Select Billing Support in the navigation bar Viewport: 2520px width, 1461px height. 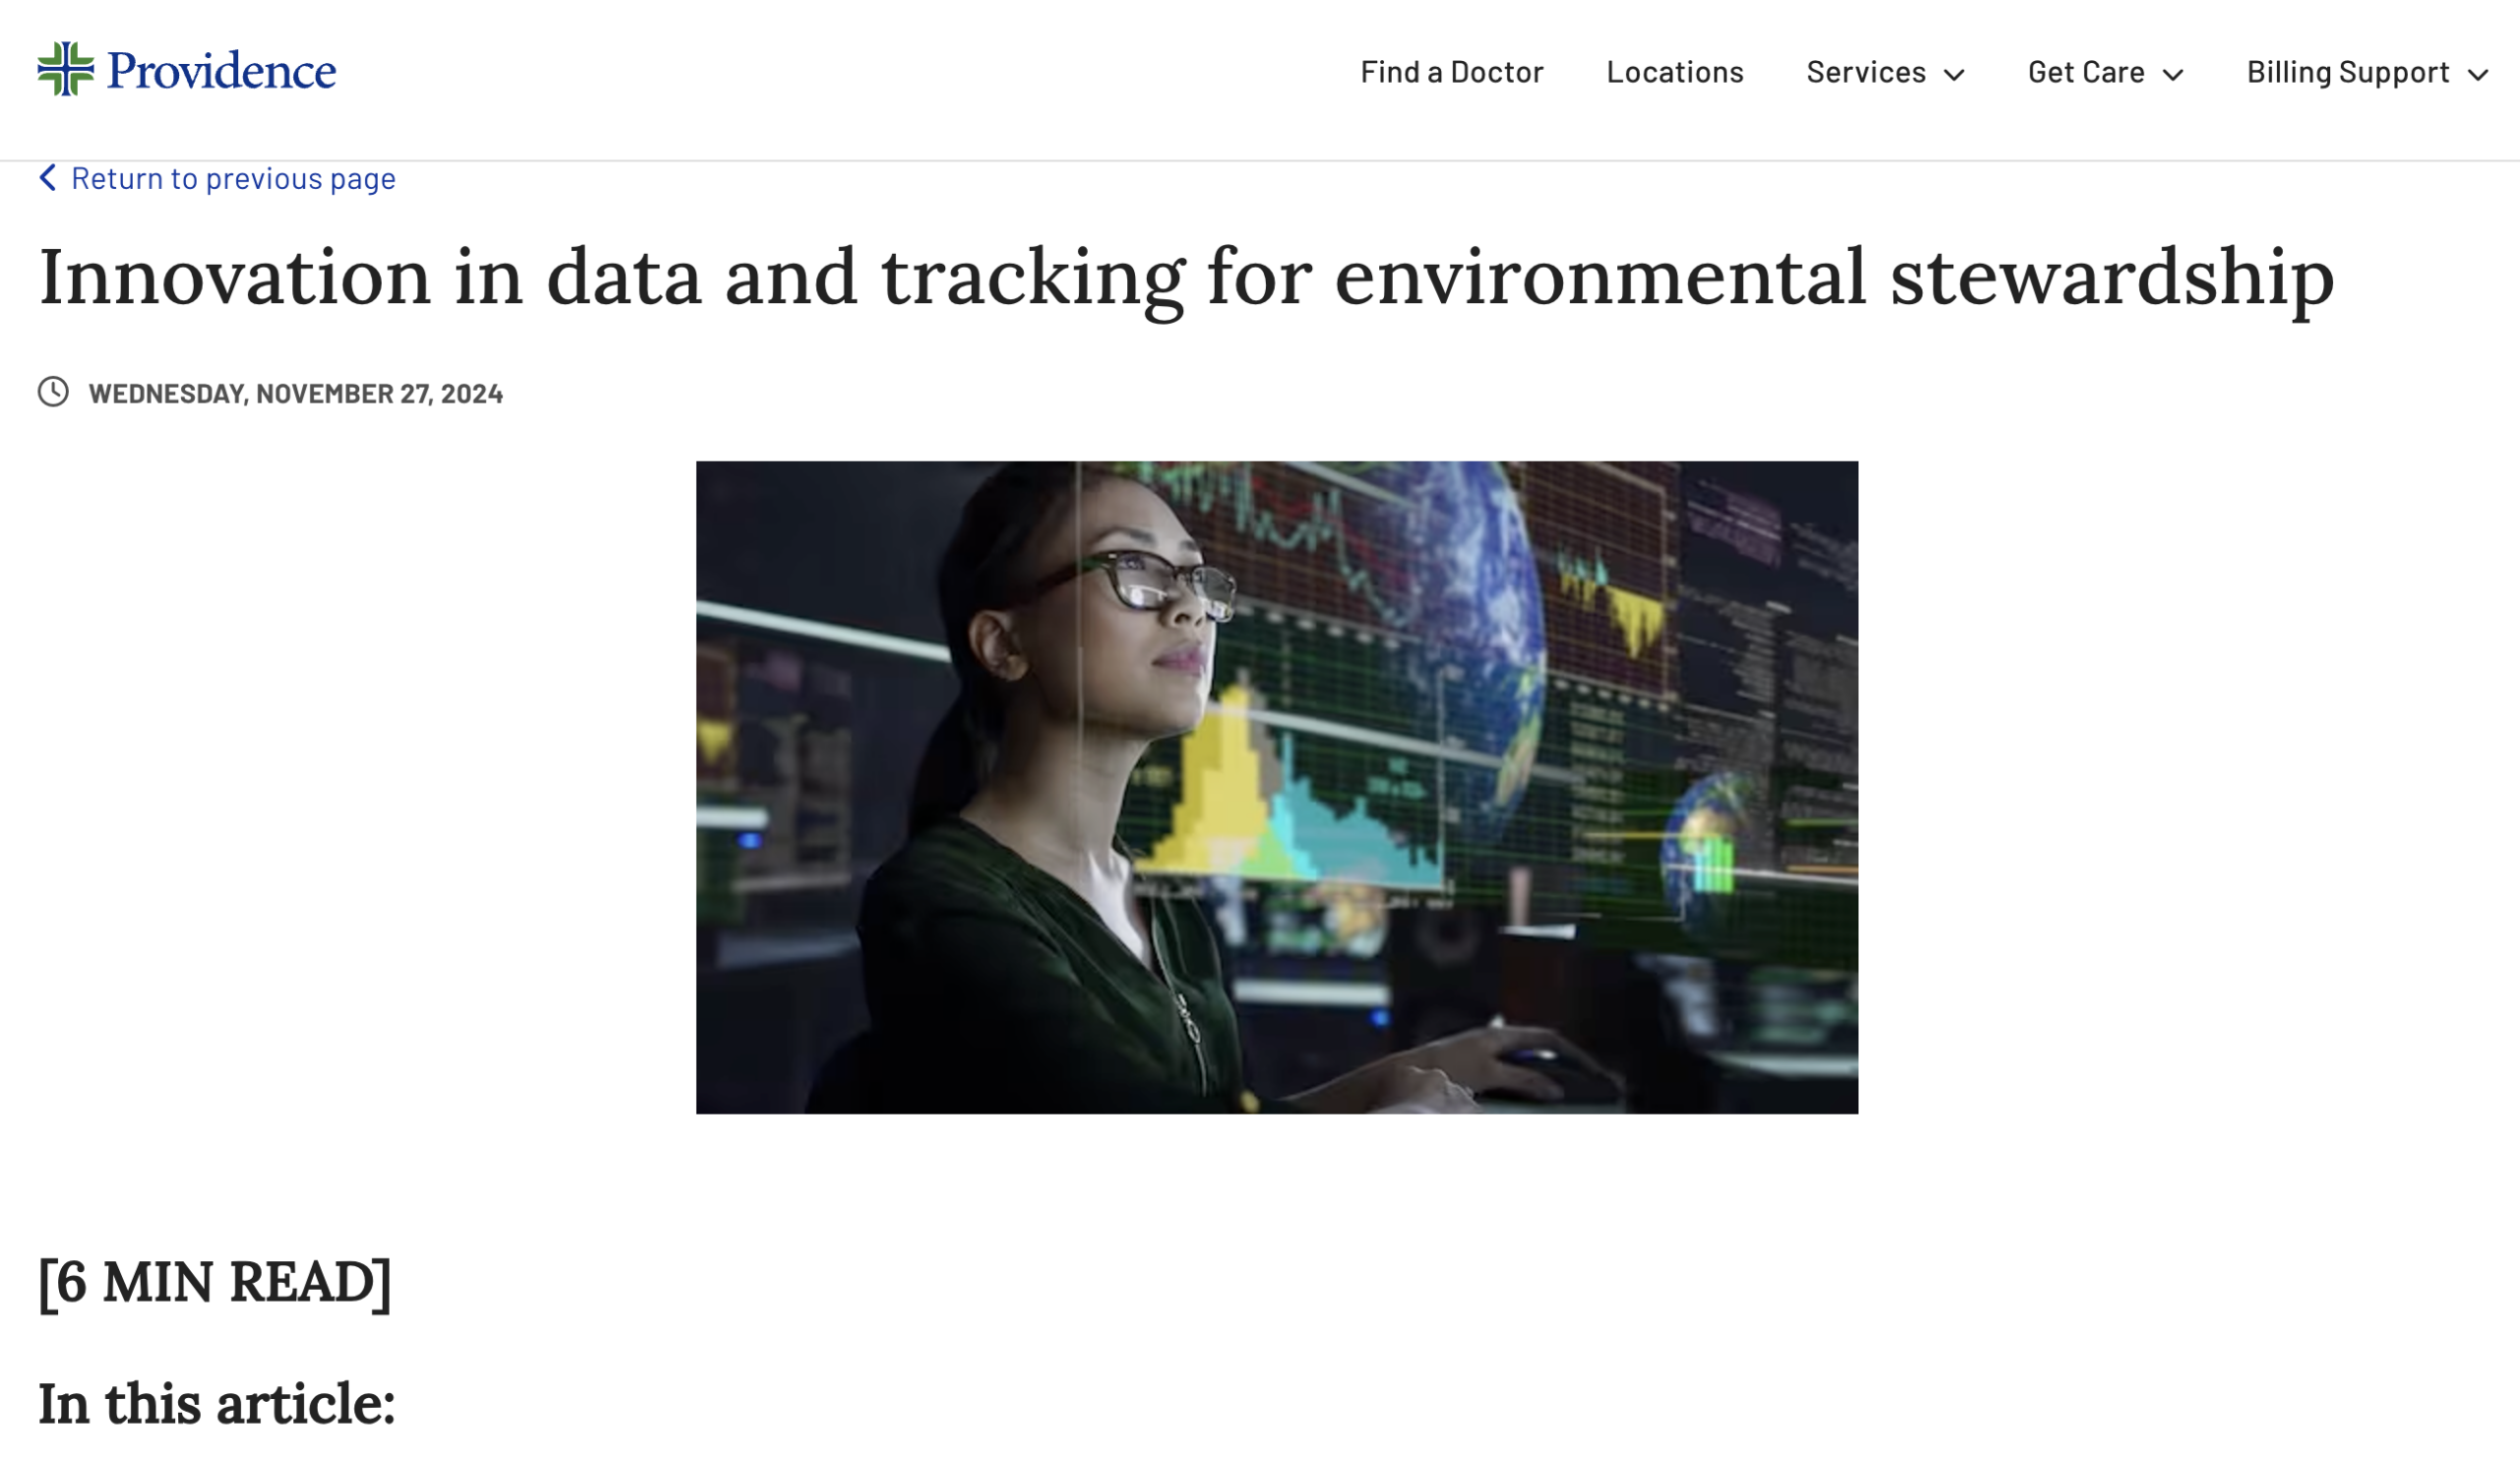2347,72
